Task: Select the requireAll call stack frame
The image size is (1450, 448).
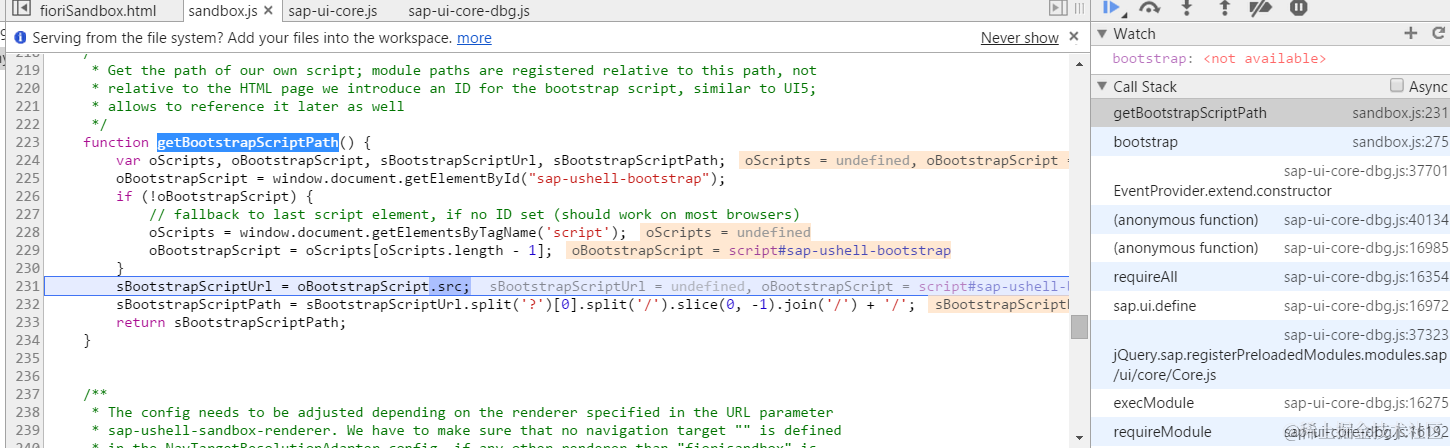Action: [1270, 277]
